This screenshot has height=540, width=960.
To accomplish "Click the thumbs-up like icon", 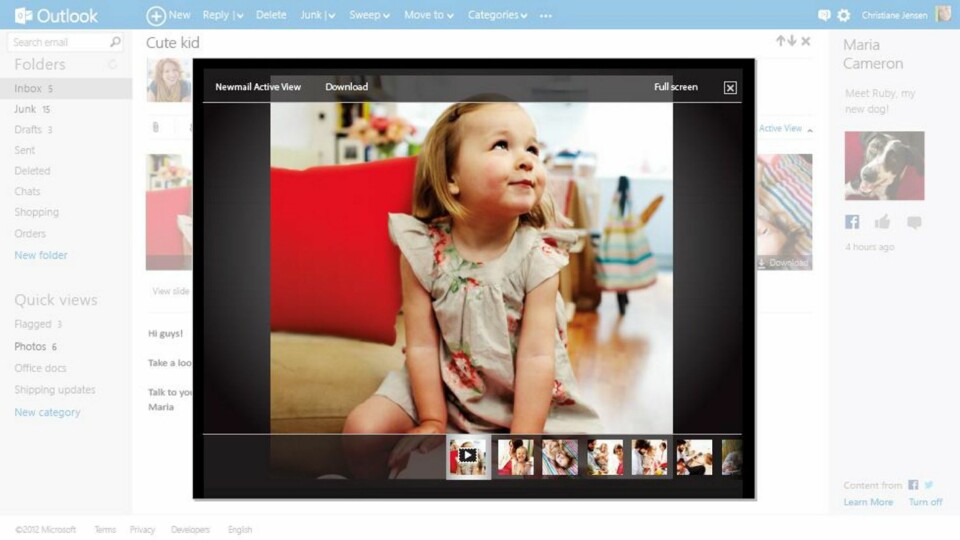I will [882, 222].
